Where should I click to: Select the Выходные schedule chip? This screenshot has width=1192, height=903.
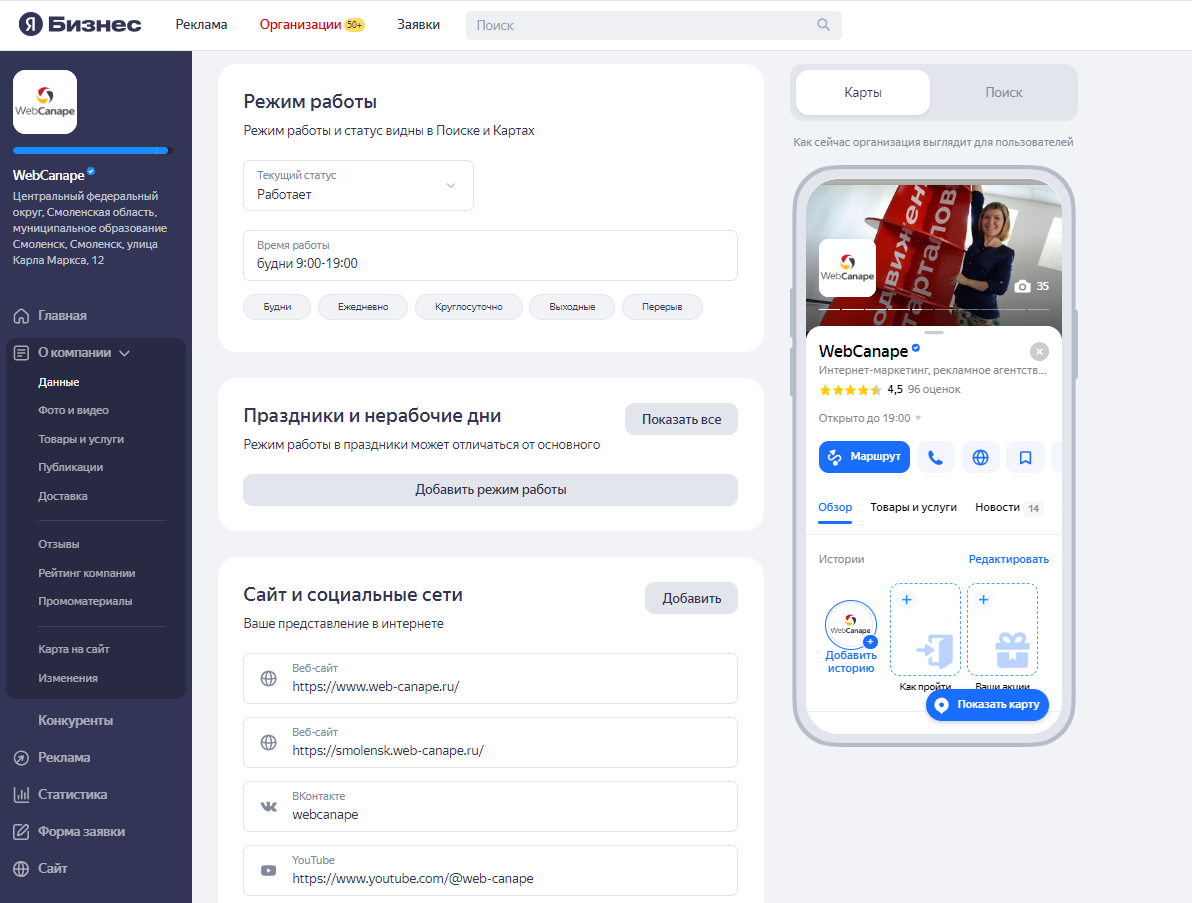(572, 307)
